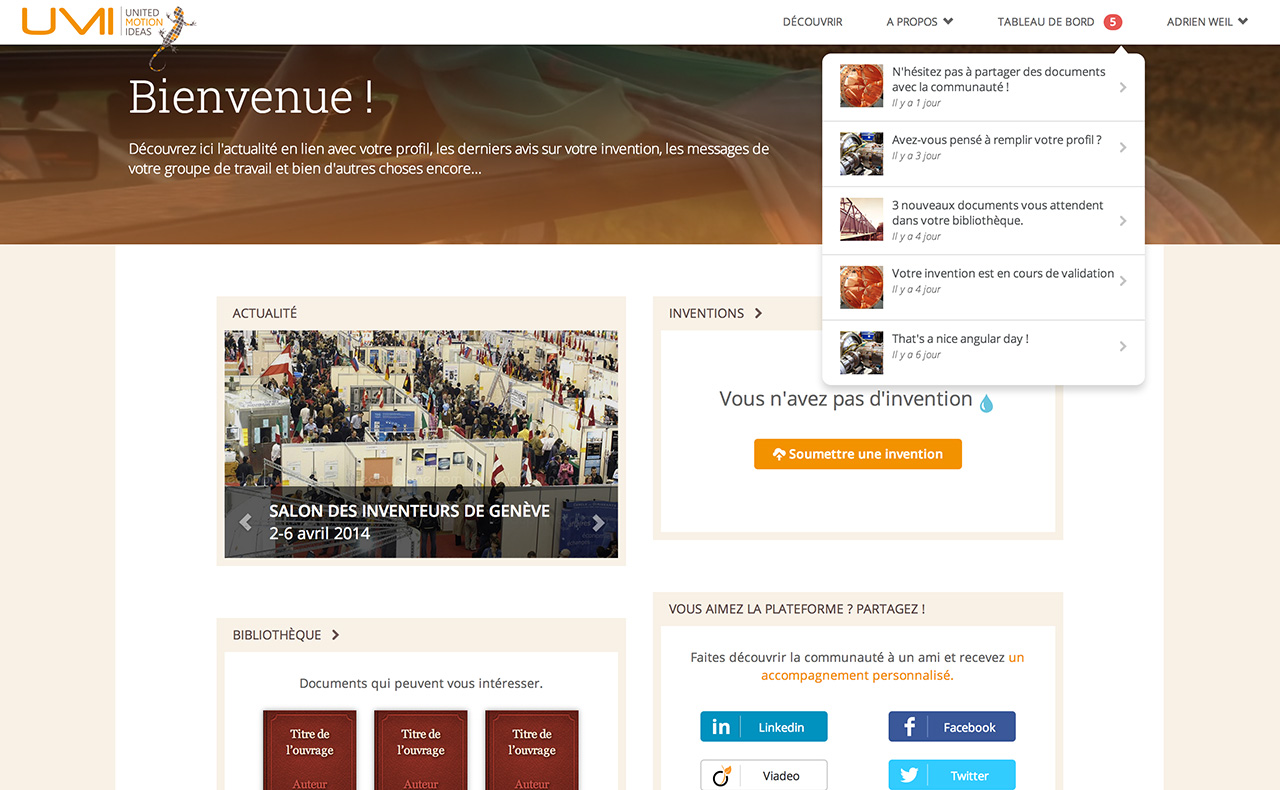Click chevron beside the invention validation notification

(x=1123, y=281)
